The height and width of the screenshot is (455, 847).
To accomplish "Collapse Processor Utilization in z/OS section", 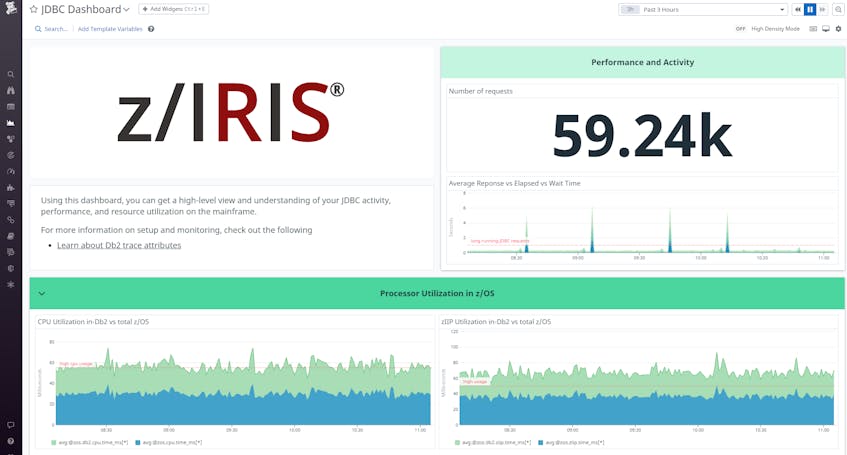I will [42, 293].
